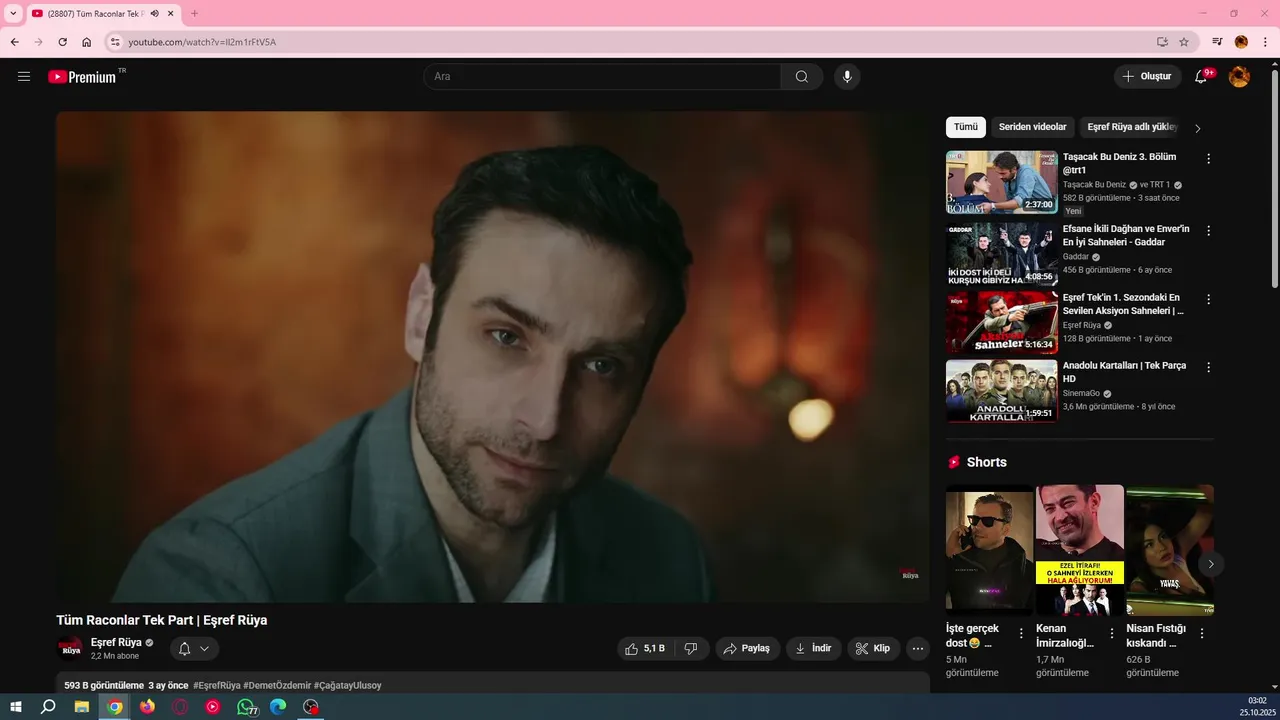Share the video via Paylaş
1280x720 pixels.
coord(747,649)
